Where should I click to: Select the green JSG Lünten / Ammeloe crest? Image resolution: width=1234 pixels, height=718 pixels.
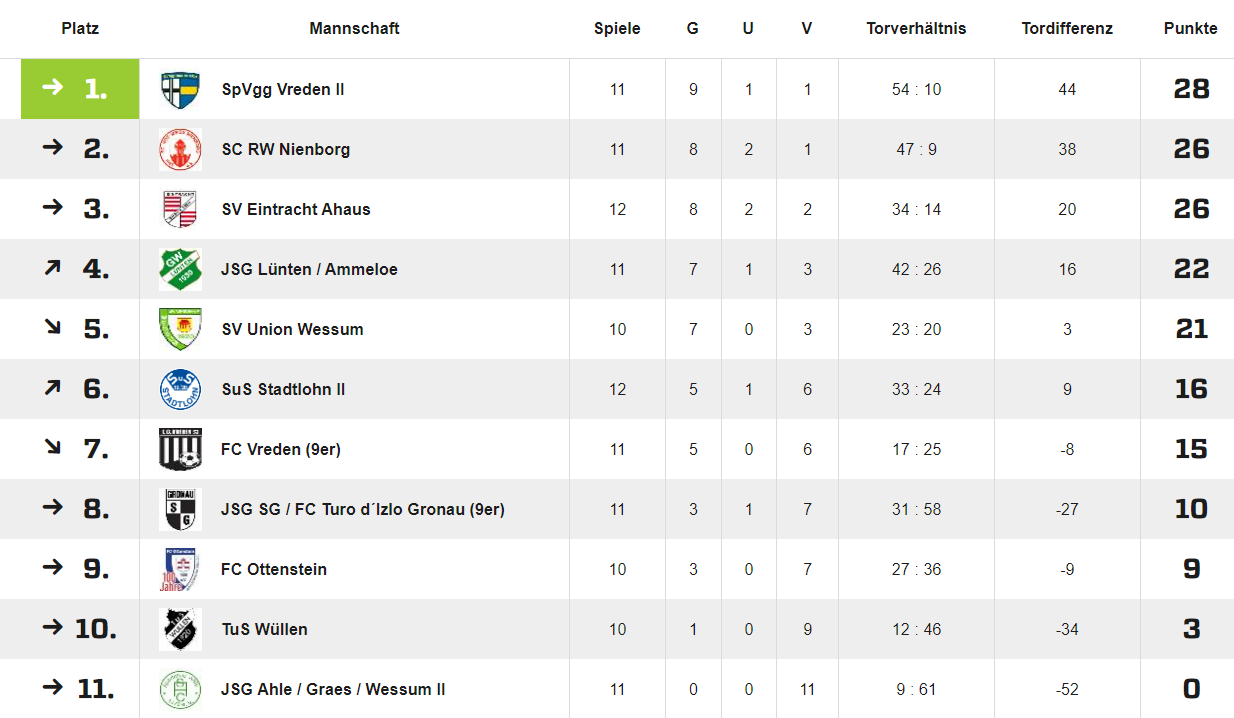[x=180, y=270]
